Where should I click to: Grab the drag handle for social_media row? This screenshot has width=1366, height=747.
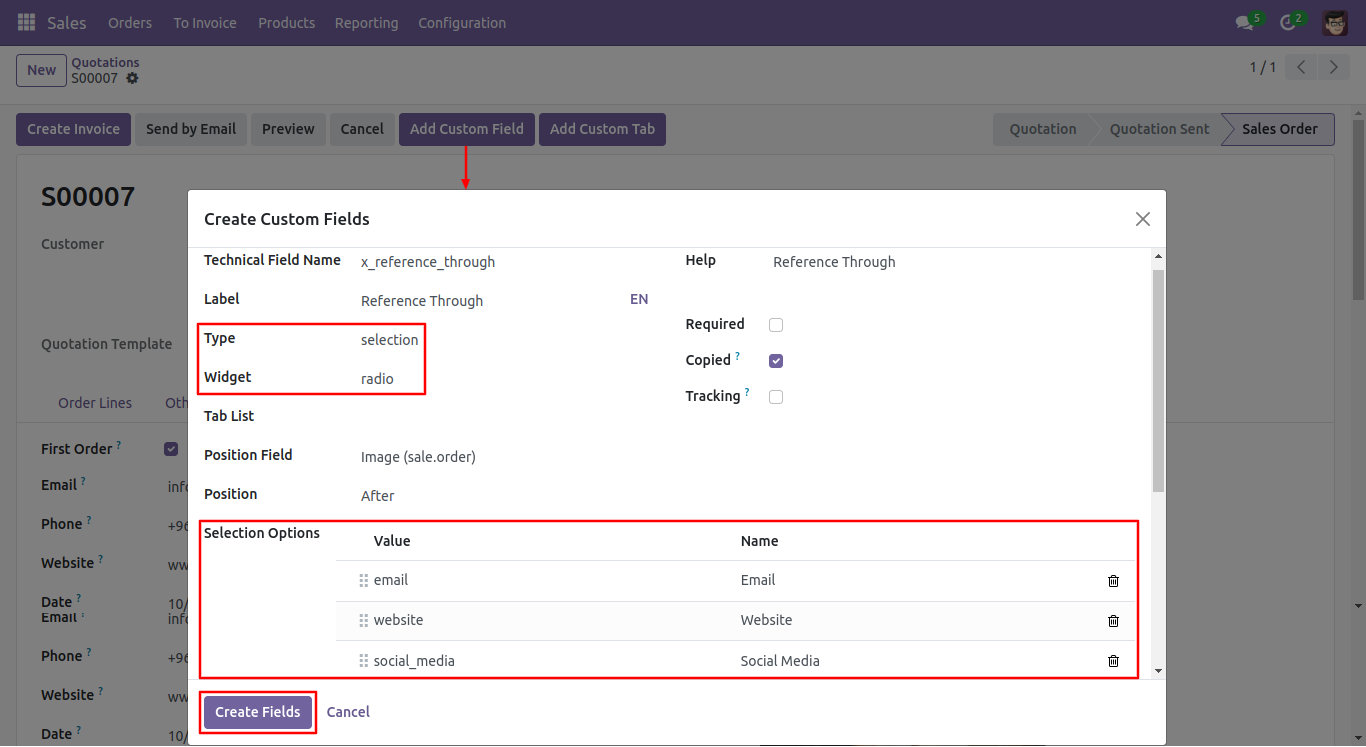coord(364,661)
